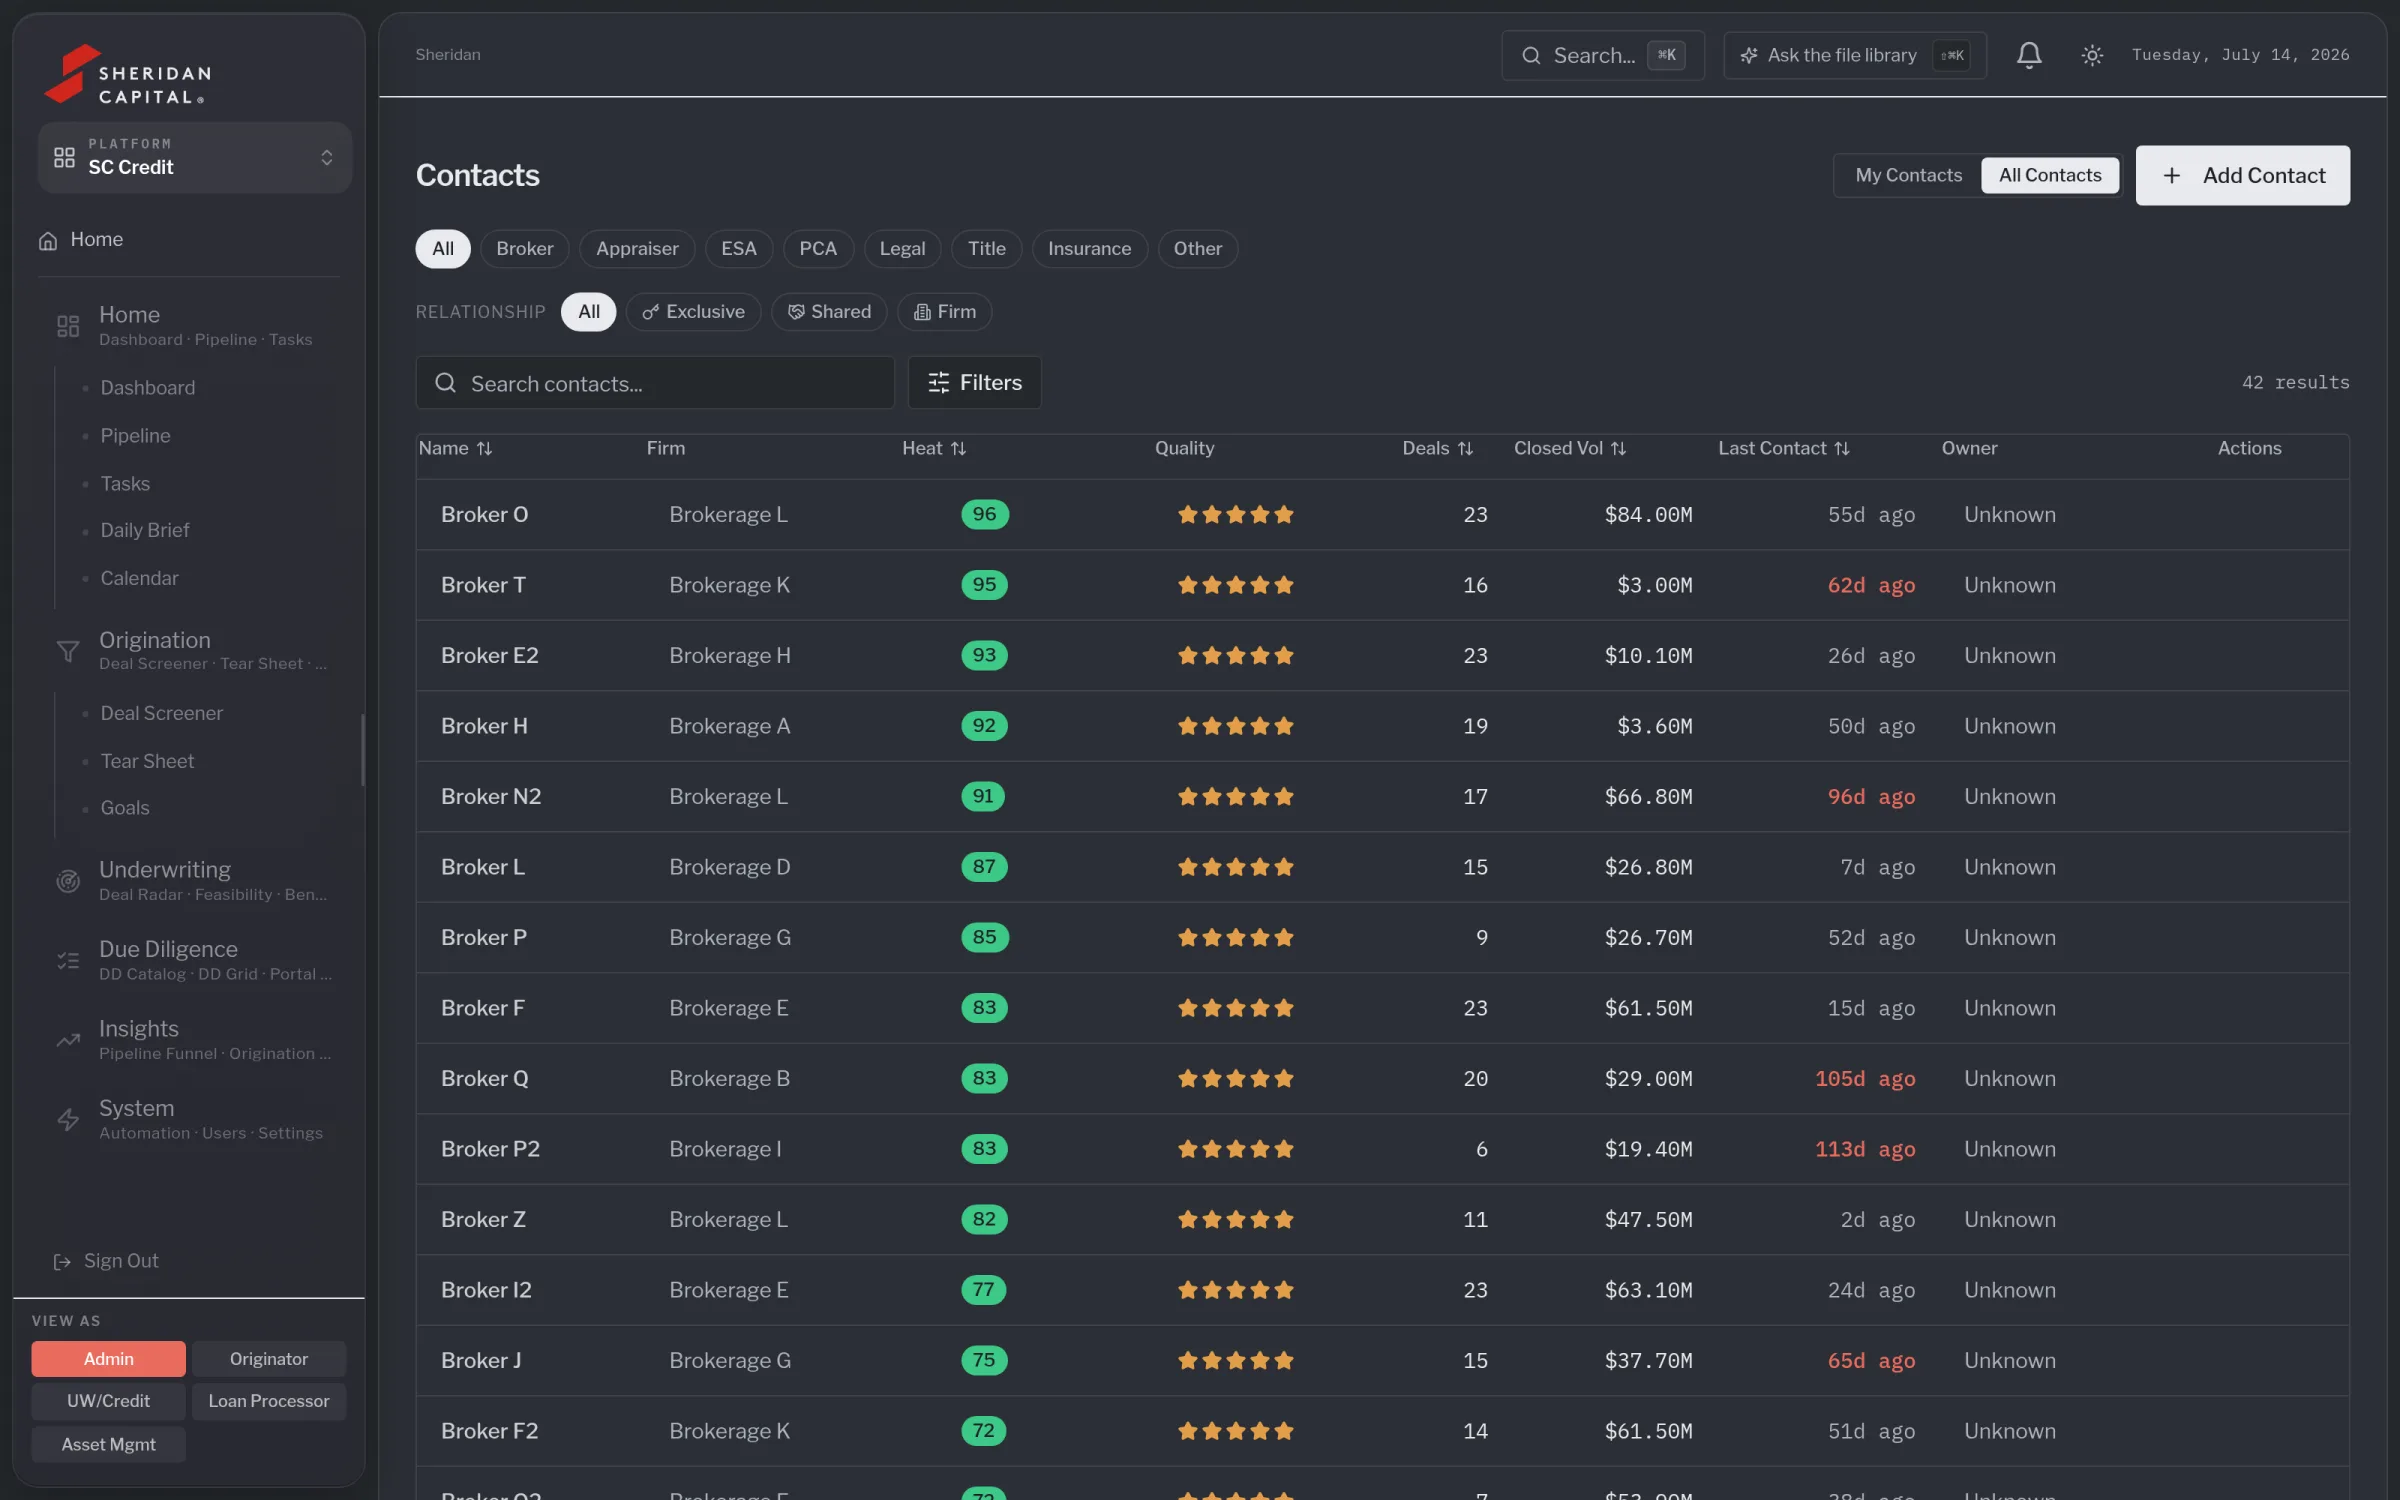The height and width of the screenshot is (1500, 2400).
Task: Click the Add Contact button
Action: (2242, 175)
